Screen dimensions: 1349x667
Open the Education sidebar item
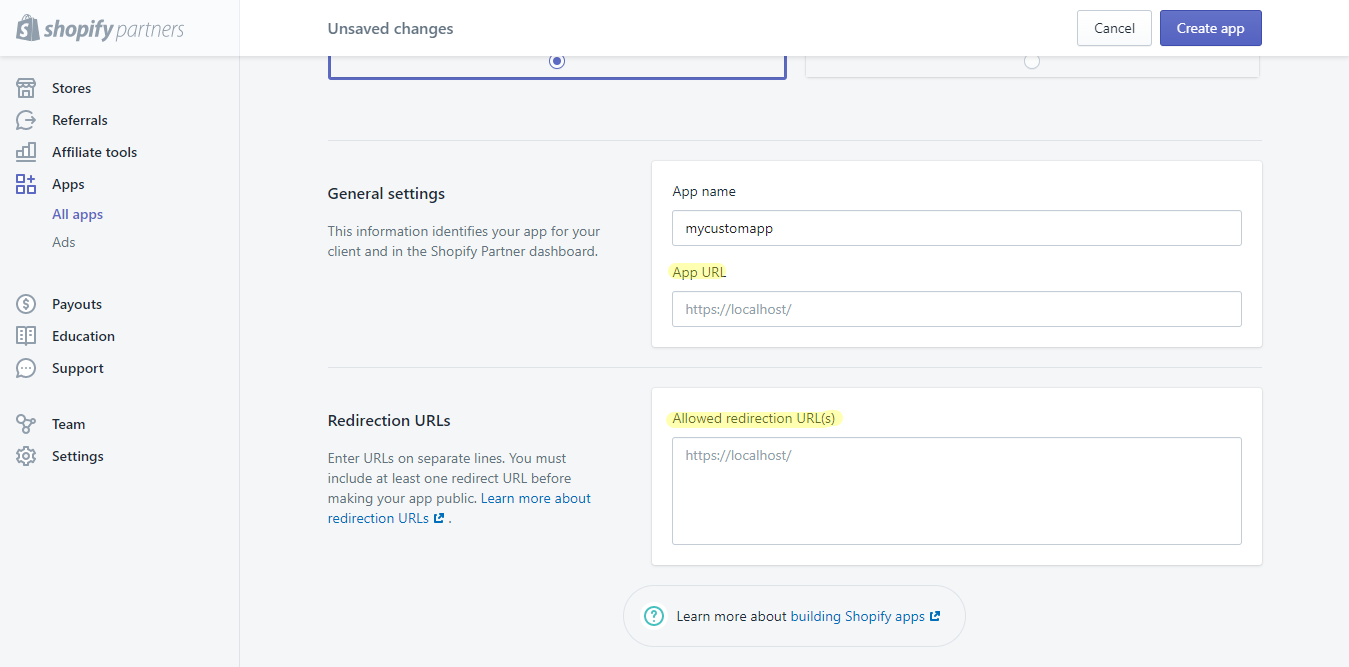84,336
